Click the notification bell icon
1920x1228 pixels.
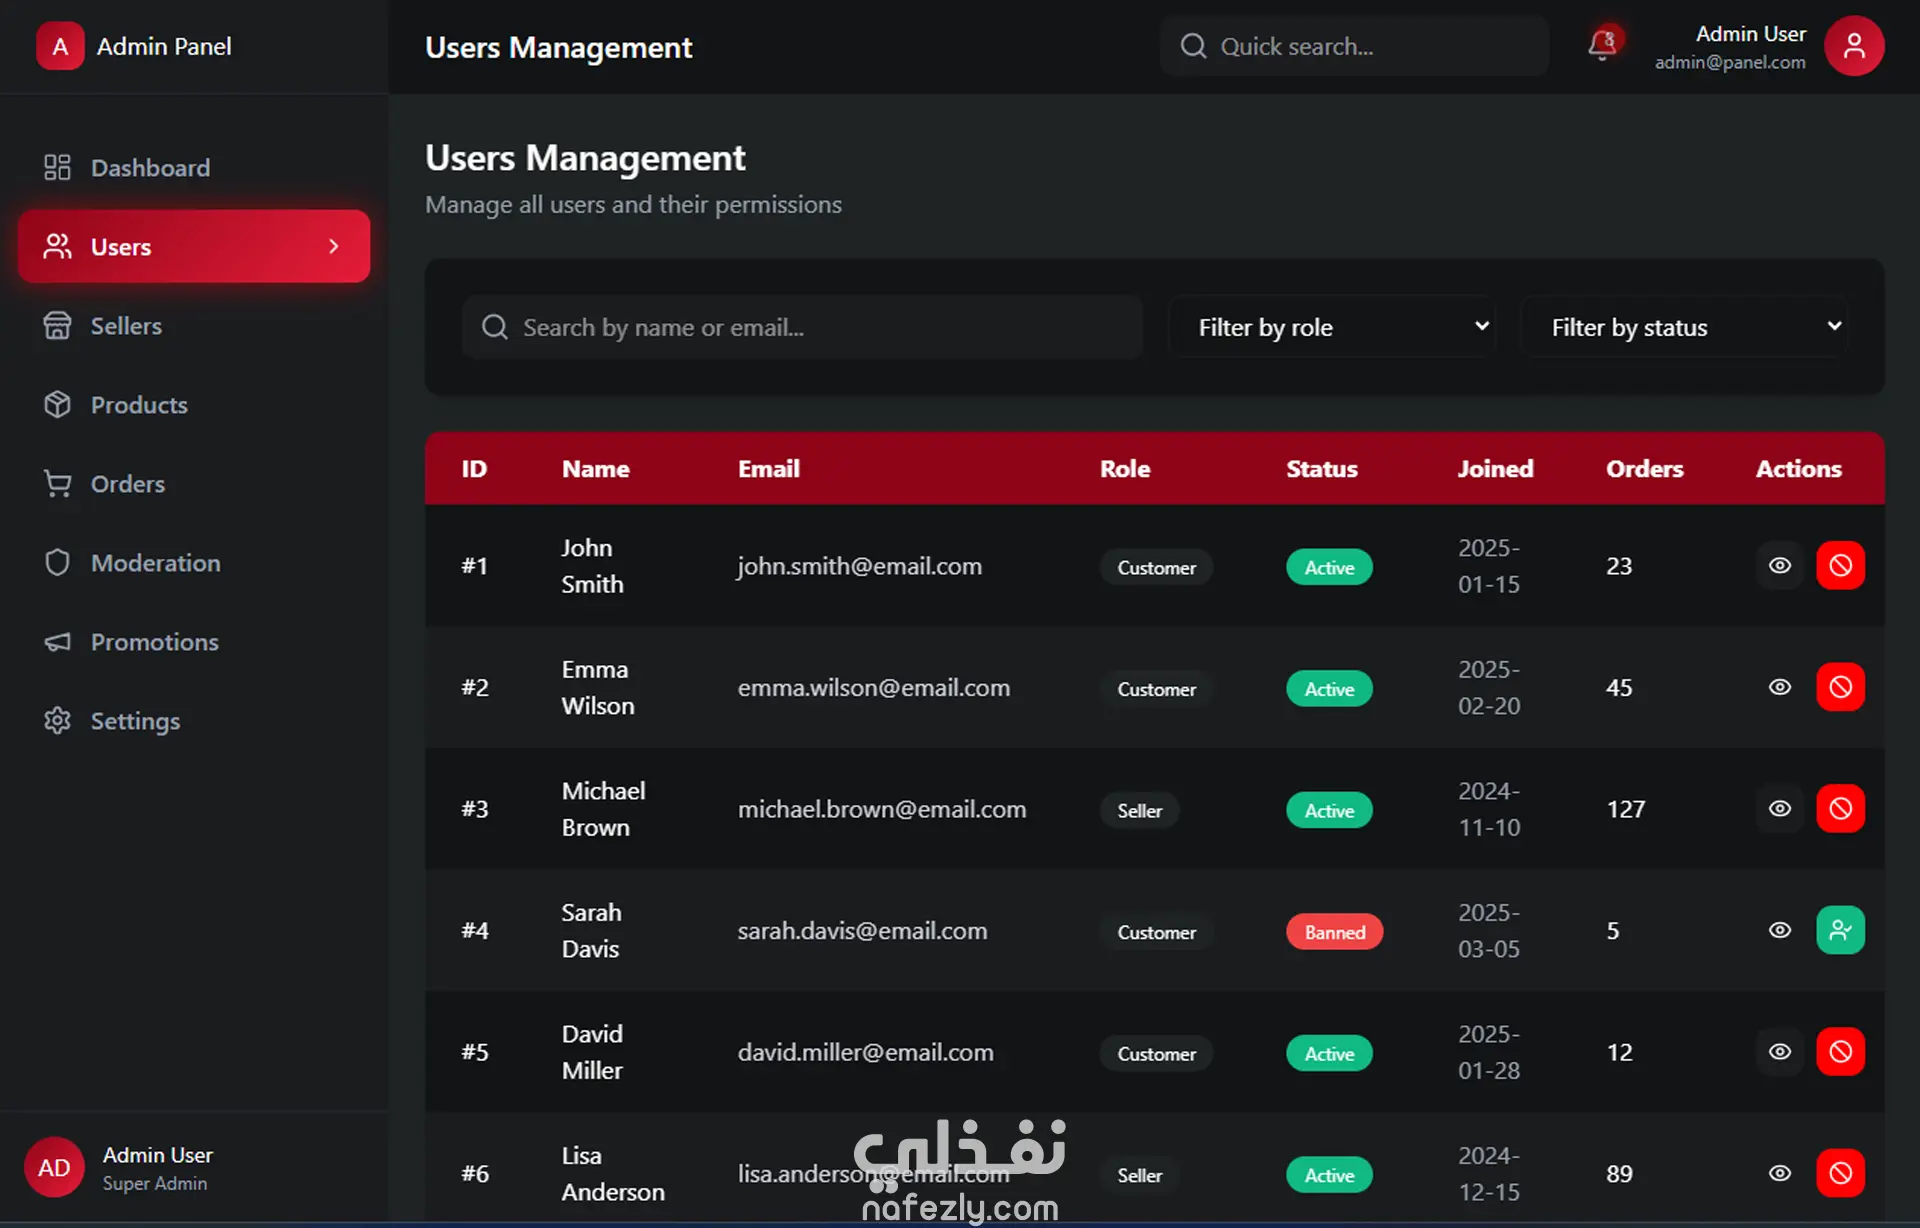(1603, 45)
